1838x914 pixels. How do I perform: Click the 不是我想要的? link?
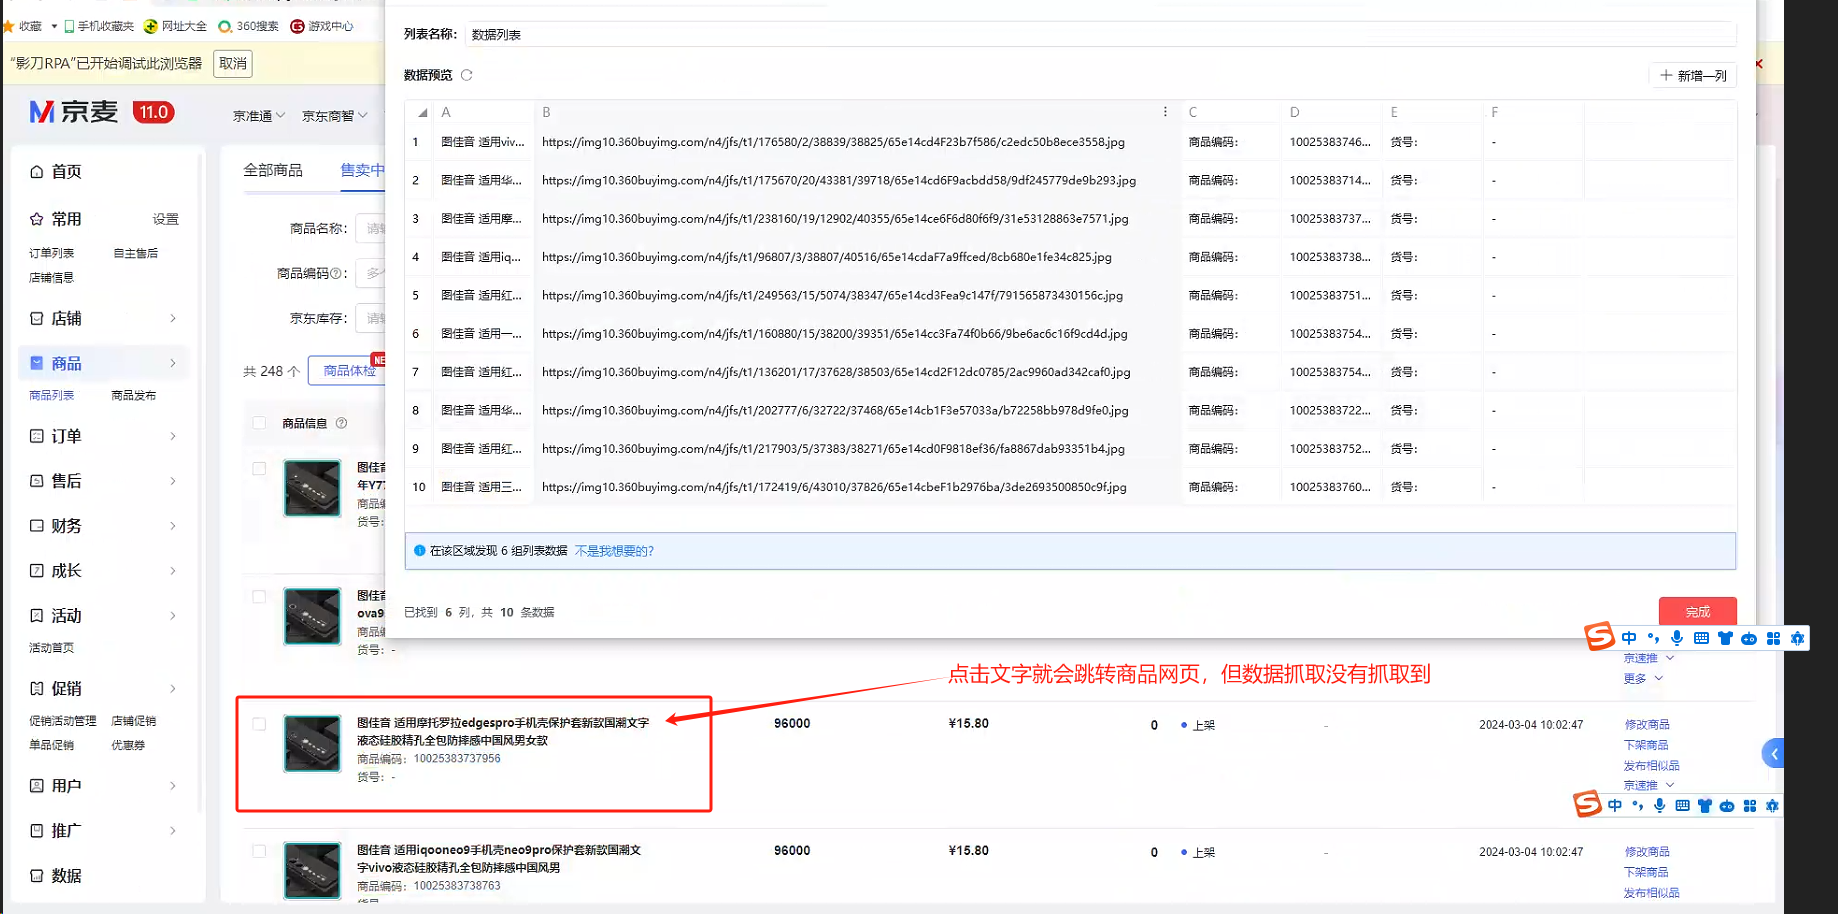(614, 551)
